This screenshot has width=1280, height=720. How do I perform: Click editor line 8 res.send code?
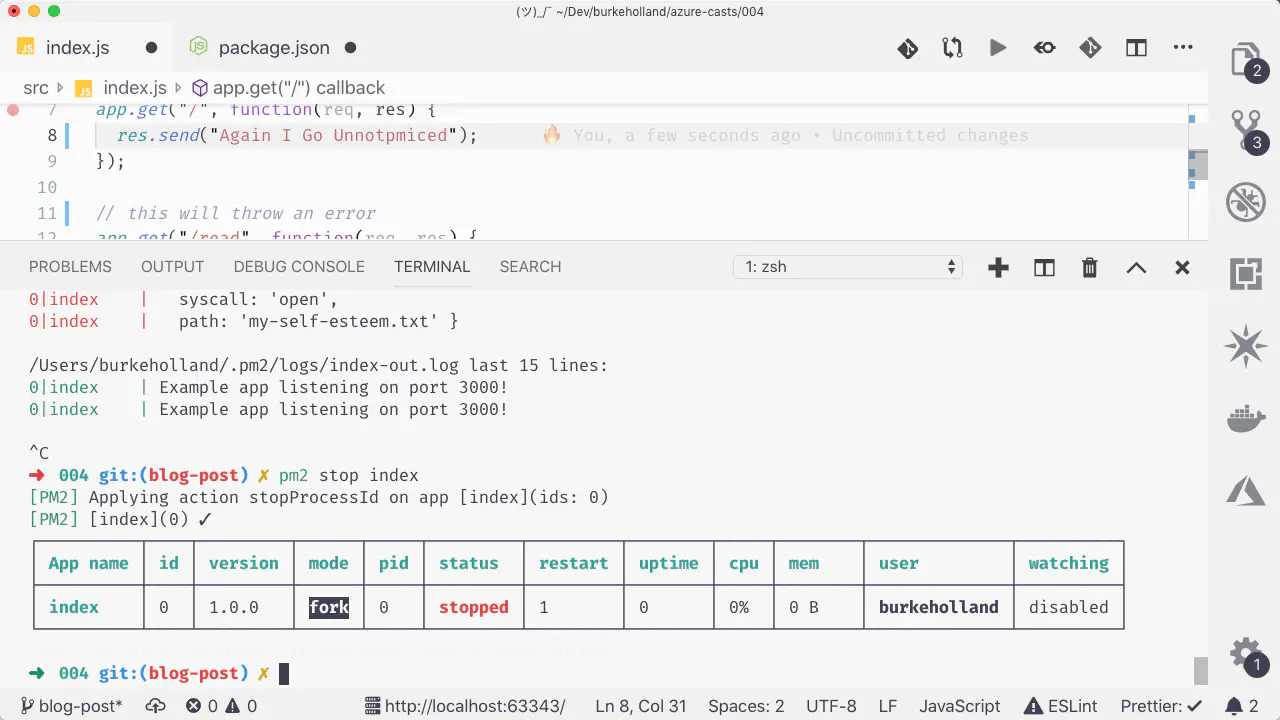(298, 135)
